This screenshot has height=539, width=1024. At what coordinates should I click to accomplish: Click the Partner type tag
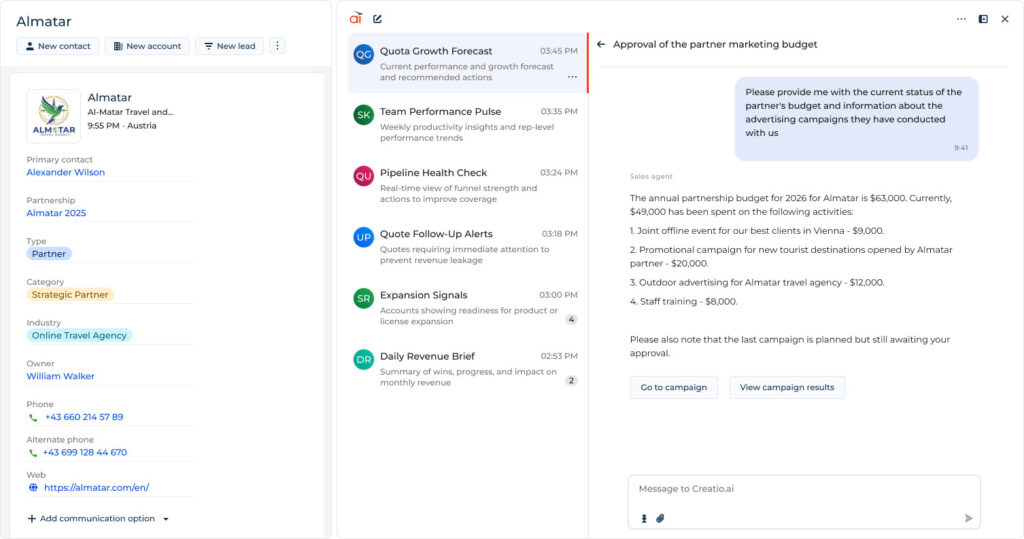tap(49, 253)
